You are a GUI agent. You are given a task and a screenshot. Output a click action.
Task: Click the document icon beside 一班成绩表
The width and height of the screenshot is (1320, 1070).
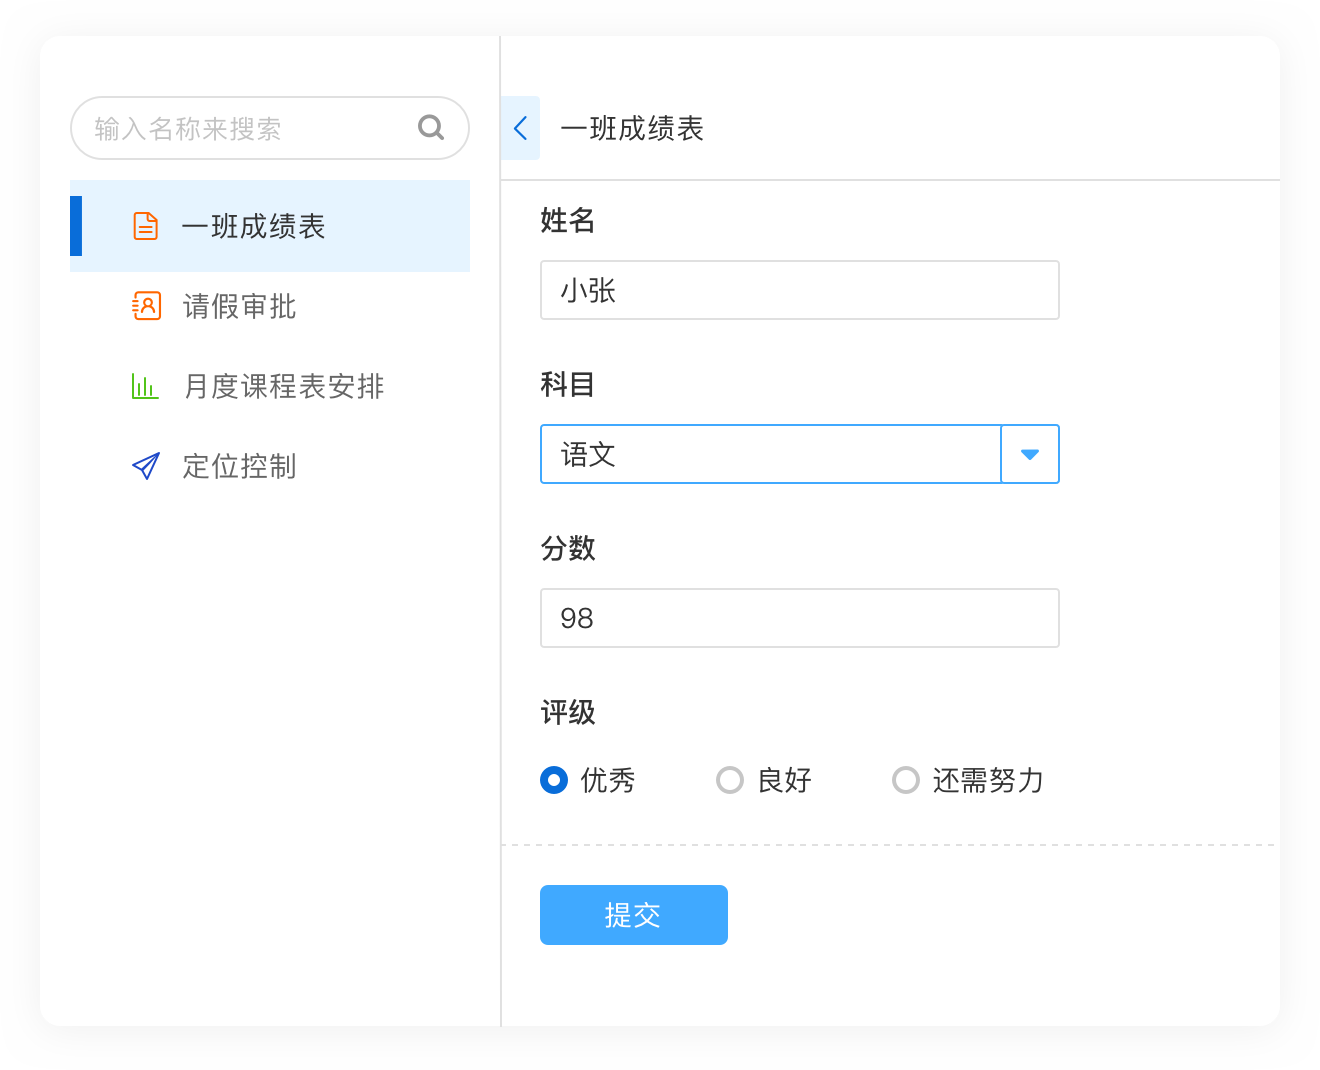pyautogui.click(x=146, y=226)
